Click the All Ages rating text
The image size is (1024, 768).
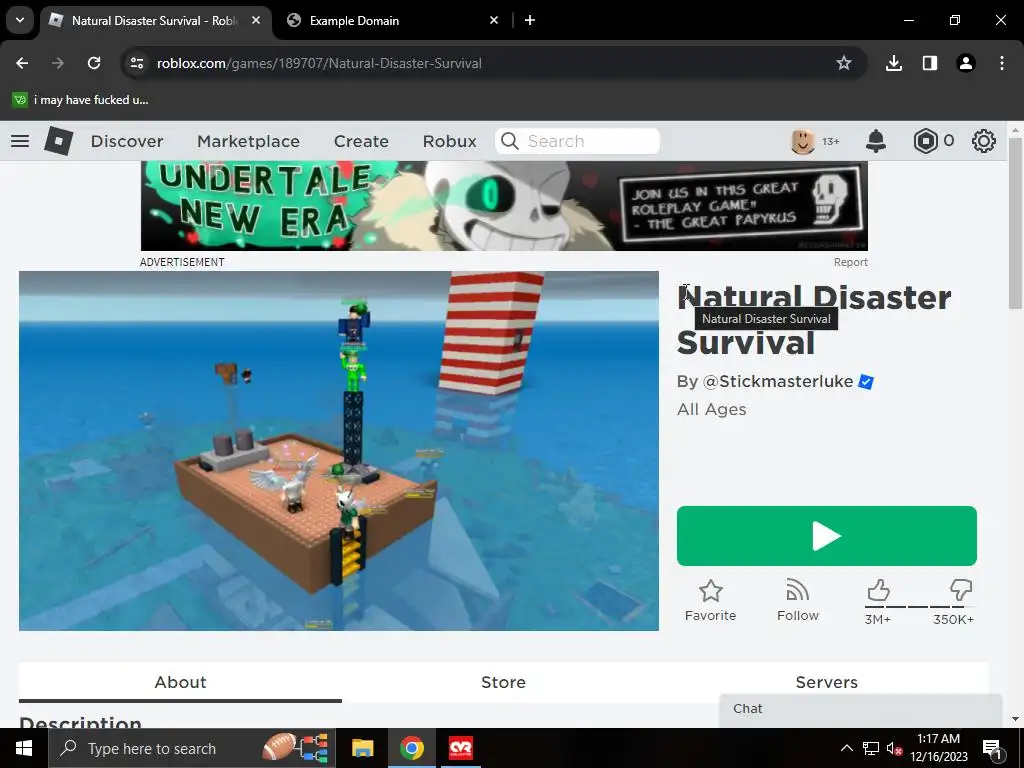pos(711,409)
